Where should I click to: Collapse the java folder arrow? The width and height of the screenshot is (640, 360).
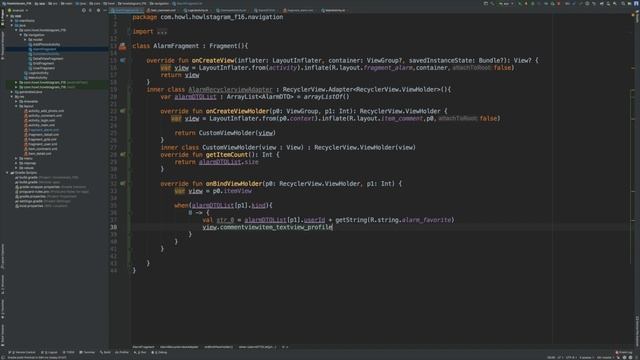[12, 25]
